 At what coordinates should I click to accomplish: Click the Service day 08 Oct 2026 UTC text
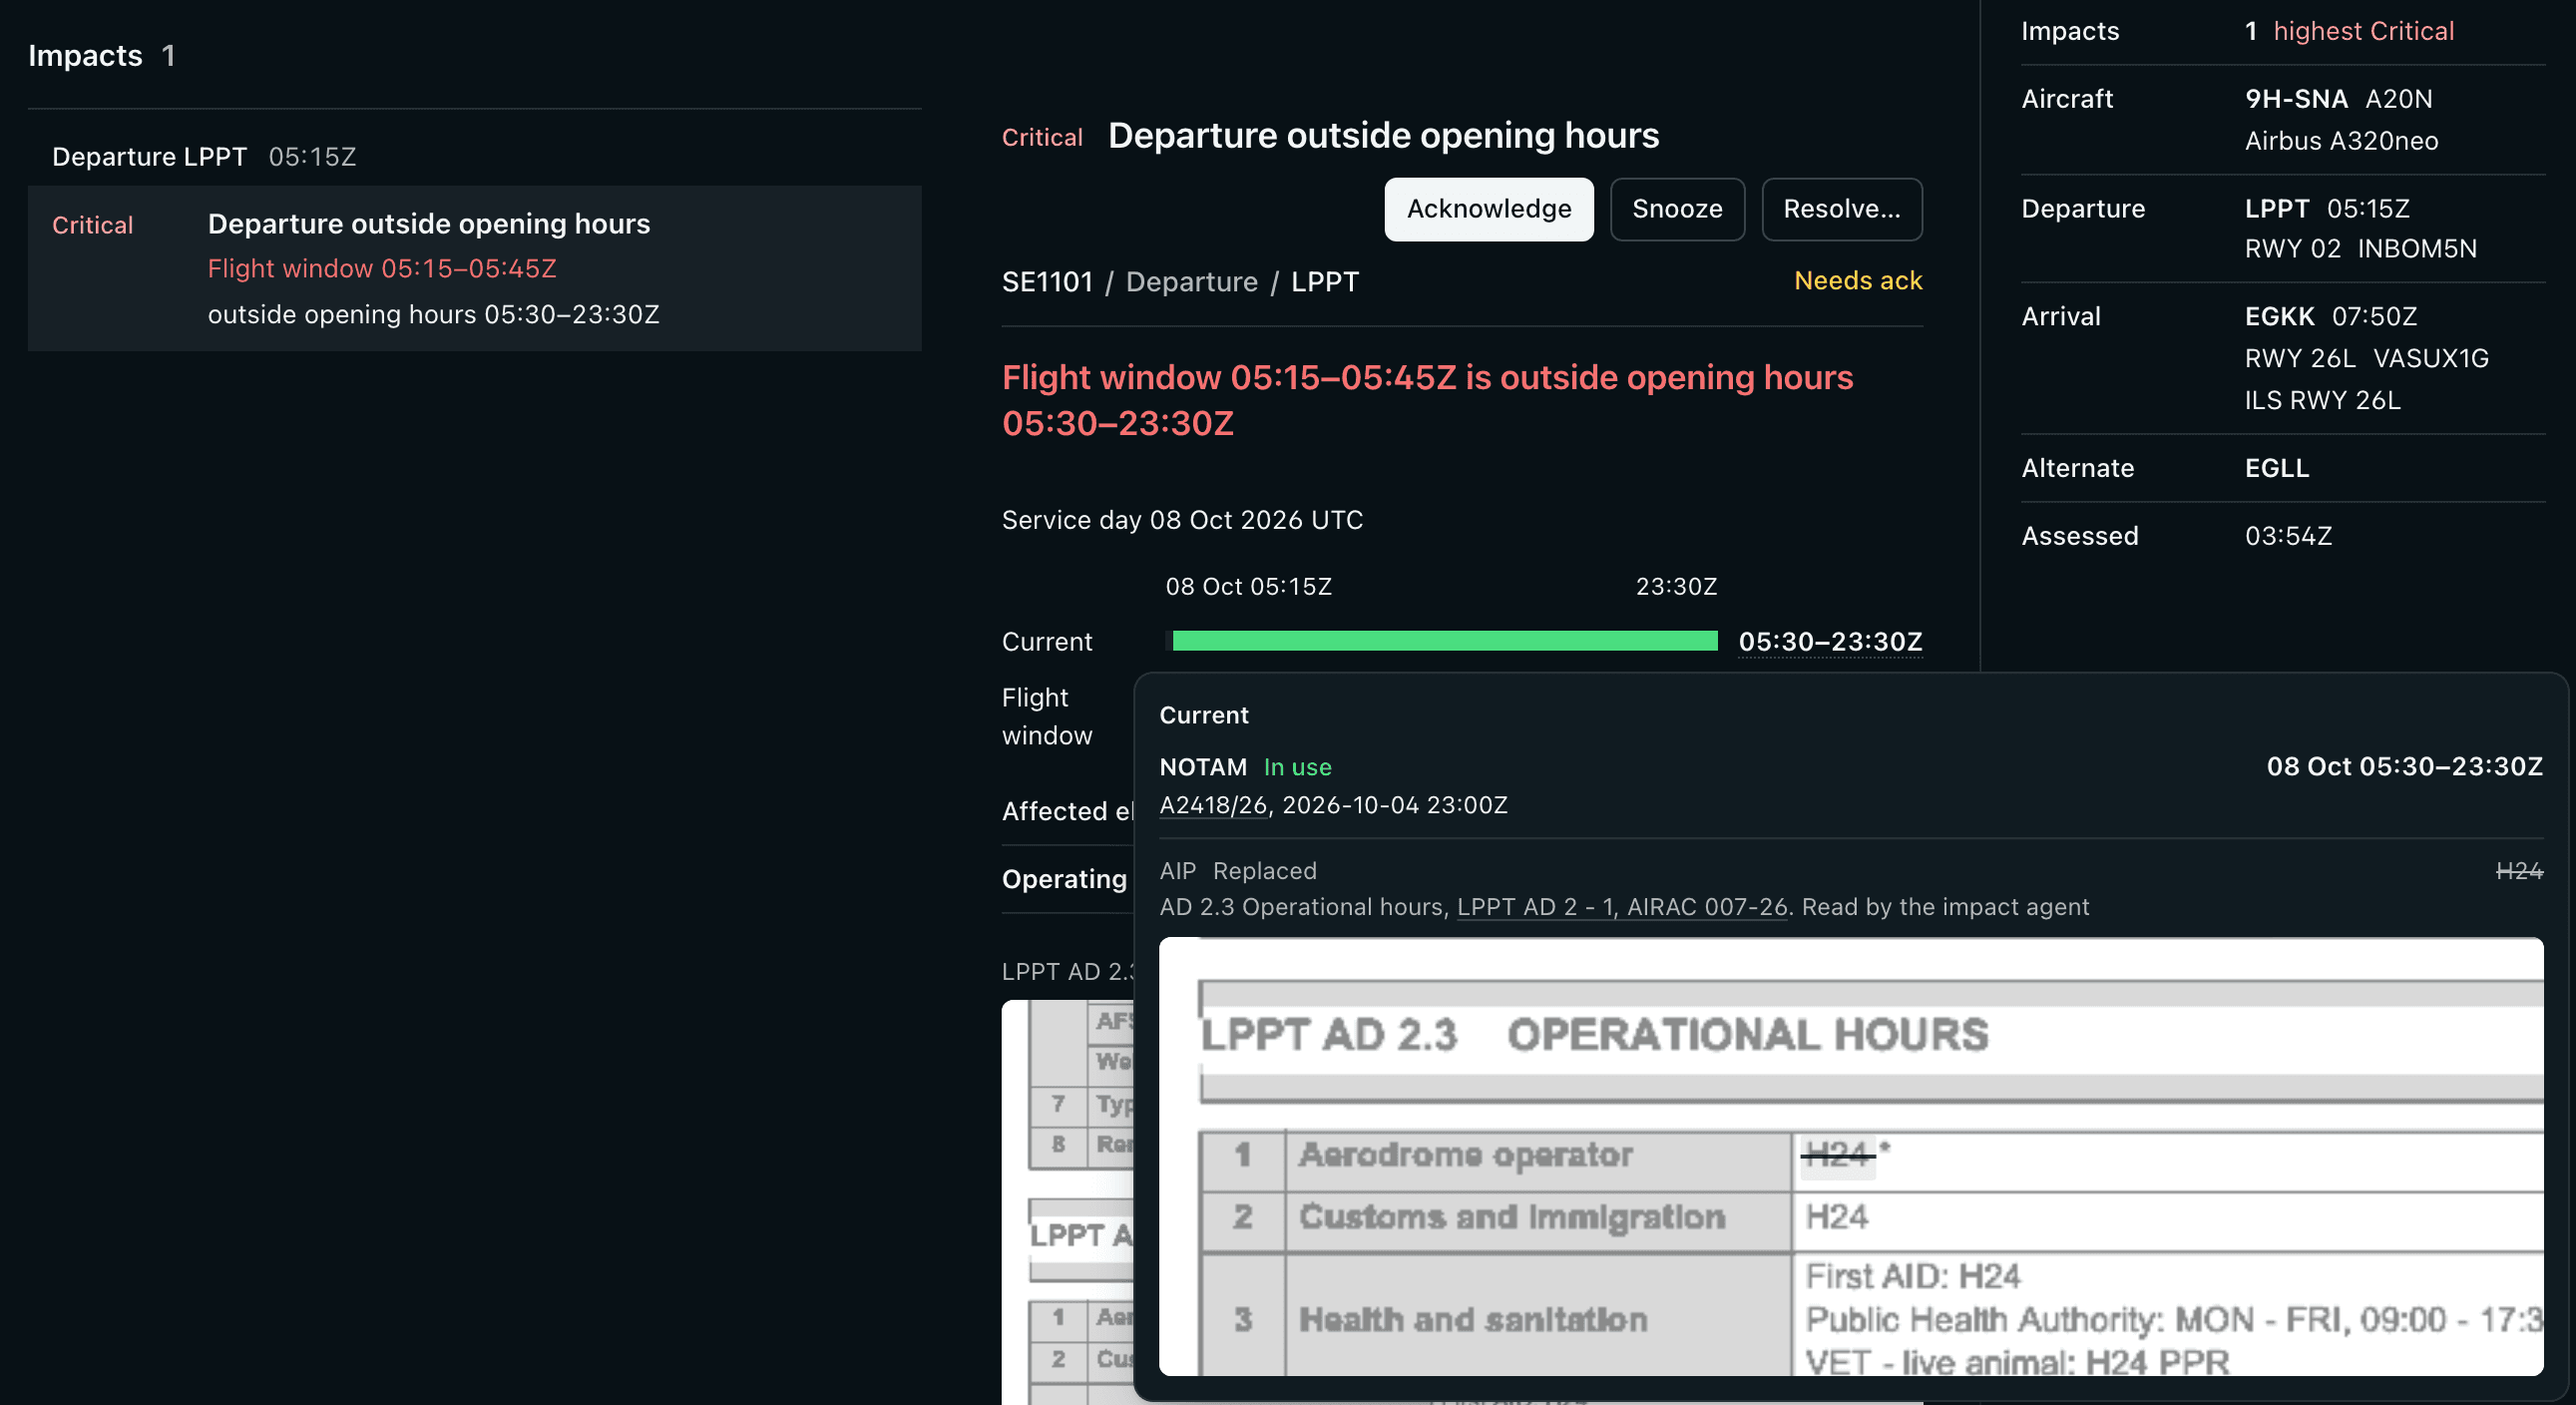1182,520
